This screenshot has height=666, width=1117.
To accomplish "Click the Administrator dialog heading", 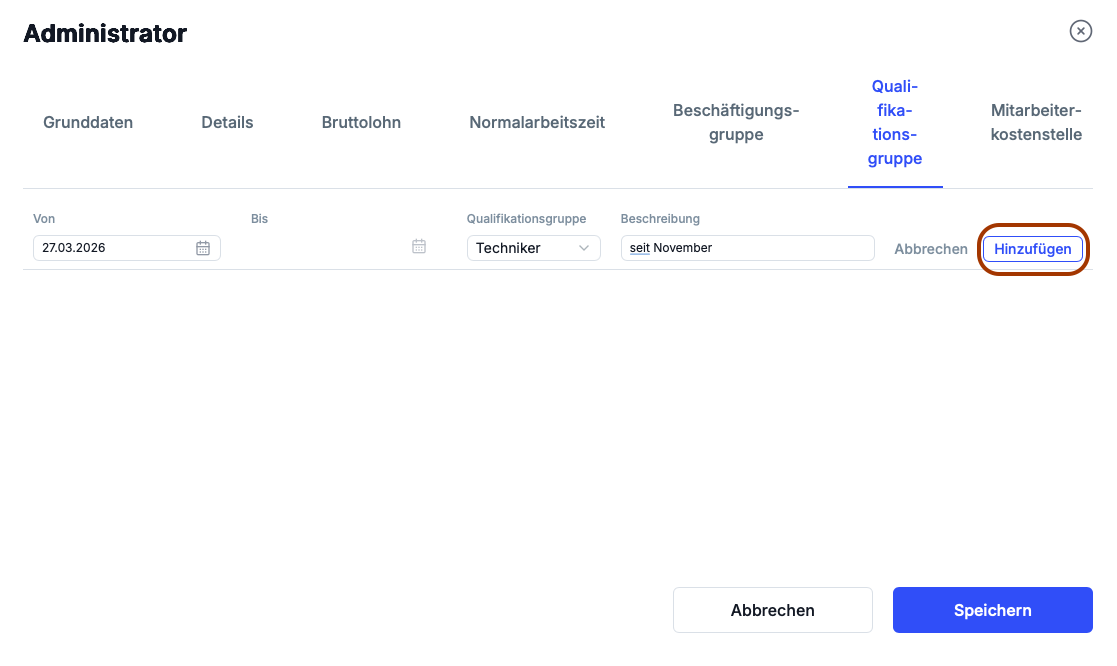I will click(x=105, y=34).
